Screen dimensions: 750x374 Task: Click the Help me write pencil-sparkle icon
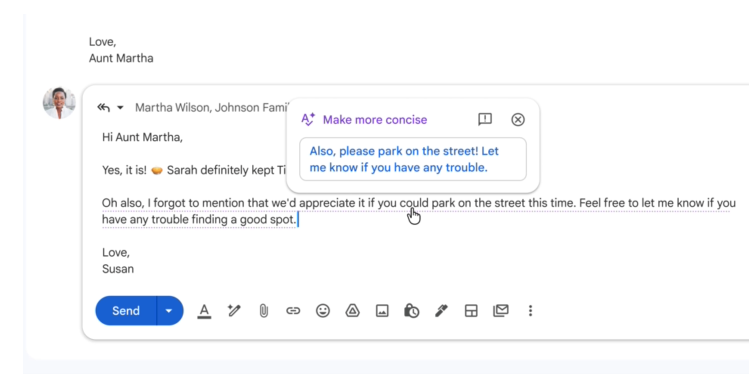coord(234,311)
